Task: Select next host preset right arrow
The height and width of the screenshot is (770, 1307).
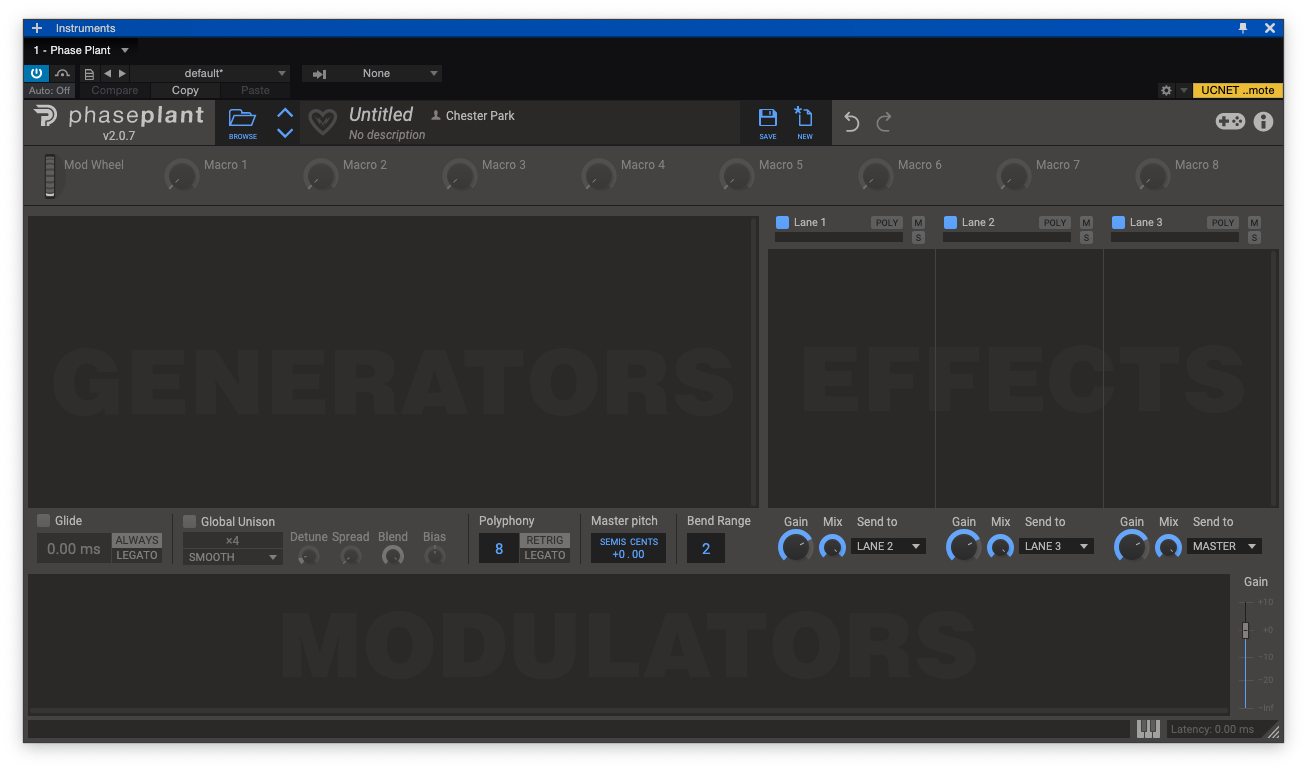Action: (x=122, y=73)
